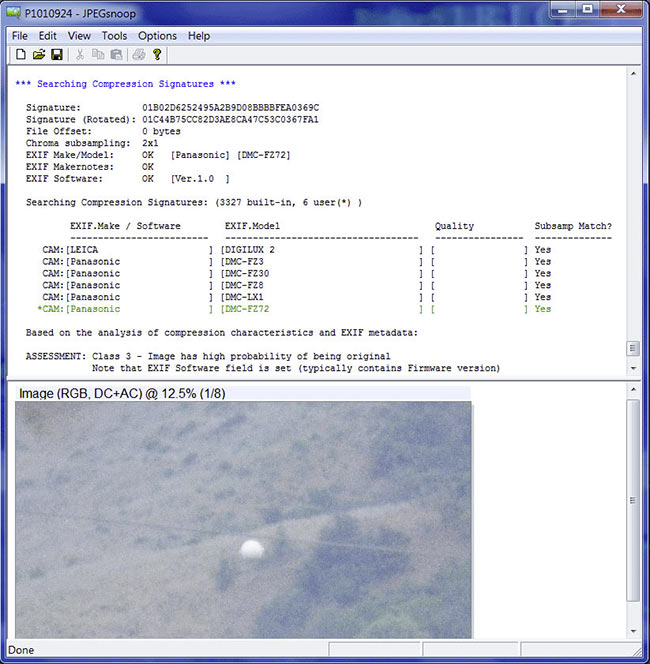
Task: Click the 'Note that EXIF Software field' line
Action: (296, 368)
